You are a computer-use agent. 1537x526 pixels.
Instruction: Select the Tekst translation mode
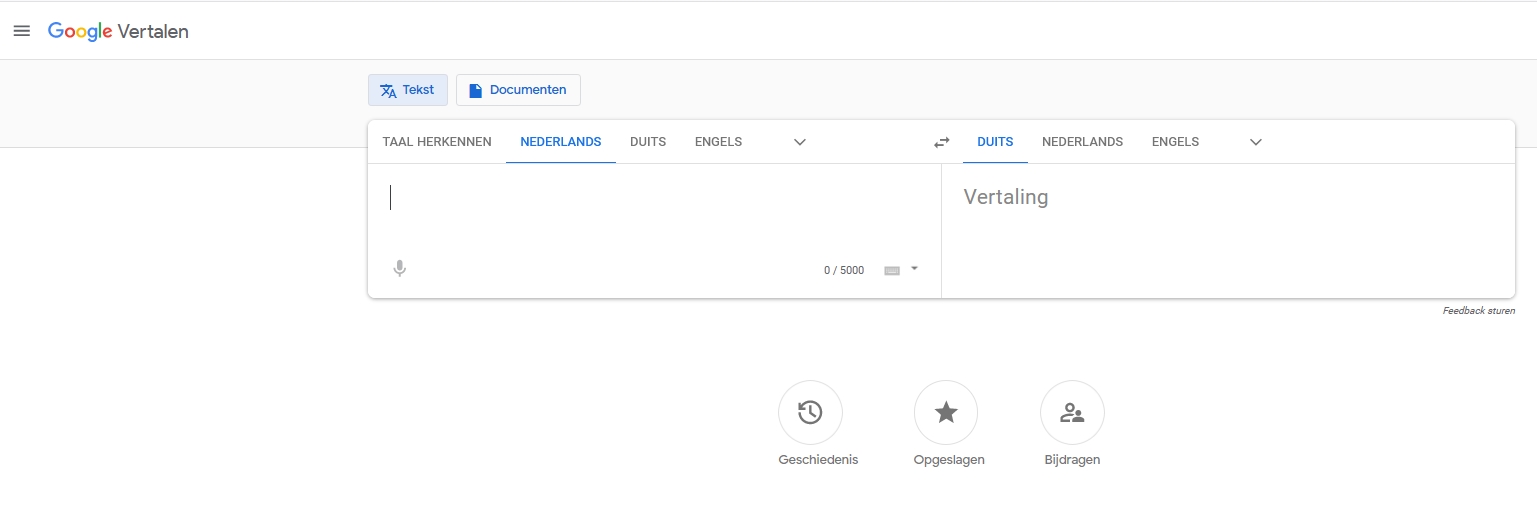pyautogui.click(x=408, y=90)
